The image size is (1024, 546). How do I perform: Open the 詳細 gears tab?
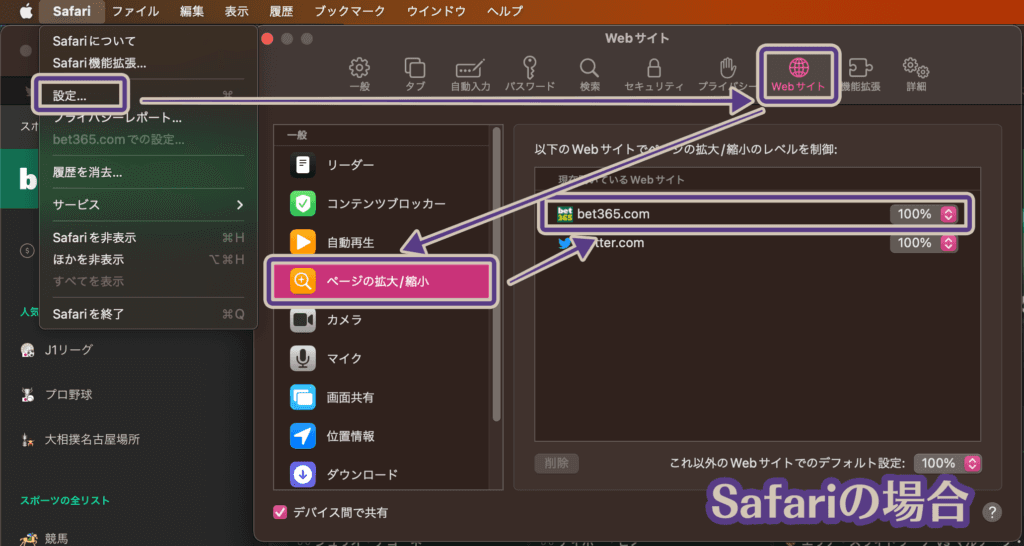tap(916, 74)
